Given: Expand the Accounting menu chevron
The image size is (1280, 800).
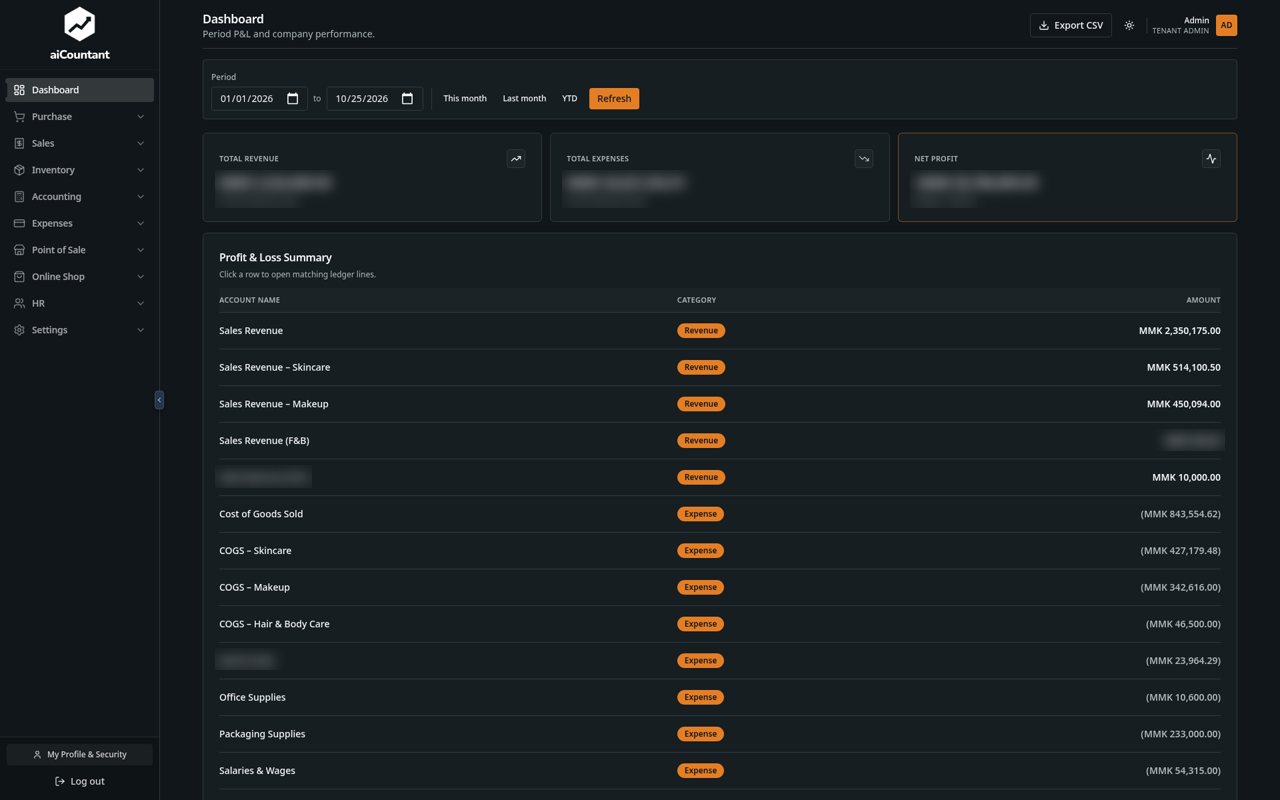Looking at the screenshot, I should [x=140, y=197].
